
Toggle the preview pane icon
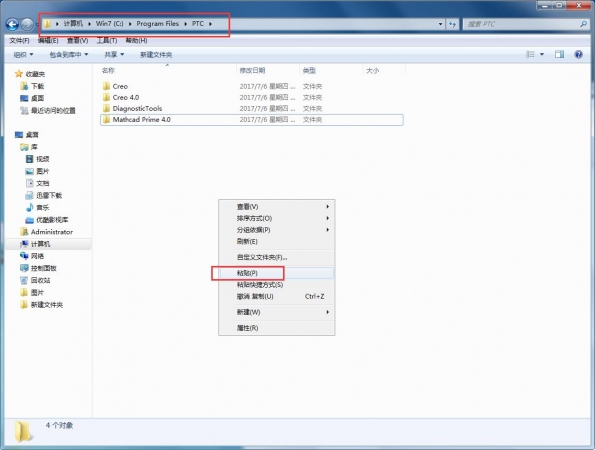(x=559, y=55)
